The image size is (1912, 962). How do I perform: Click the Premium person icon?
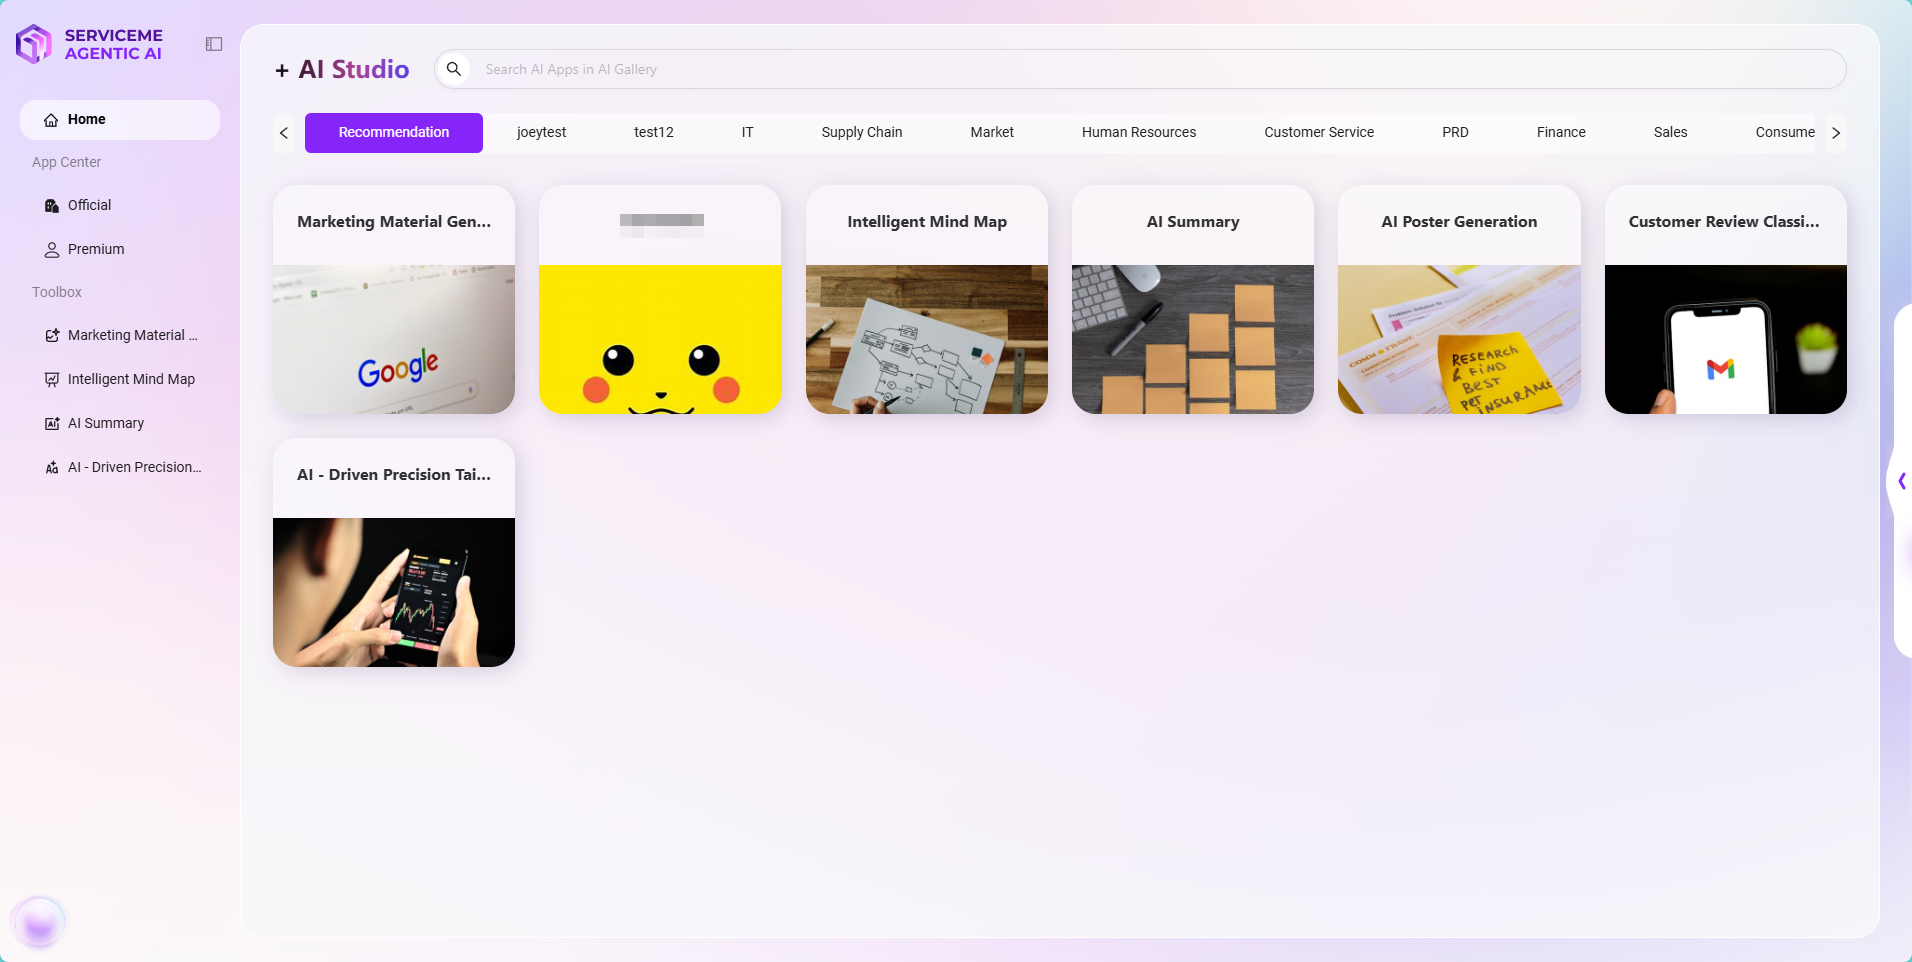52,250
